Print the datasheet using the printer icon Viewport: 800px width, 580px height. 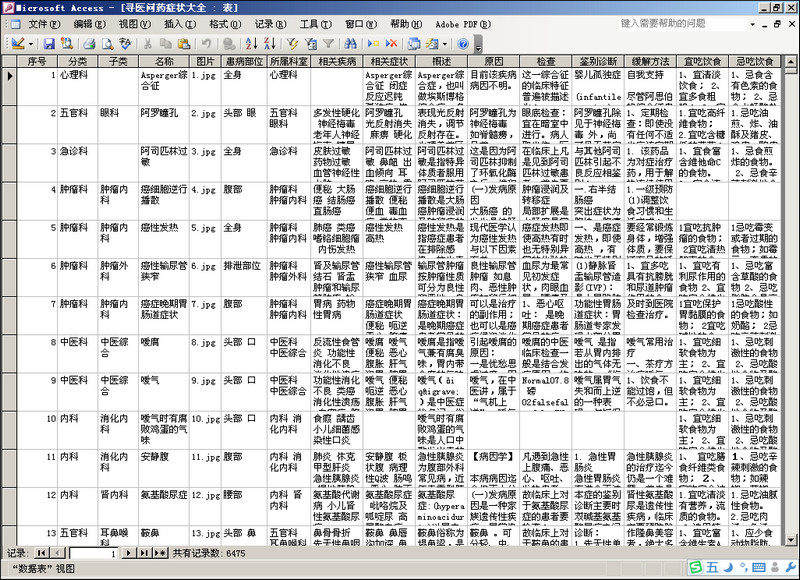pyautogui.click(x=89, y=44)
